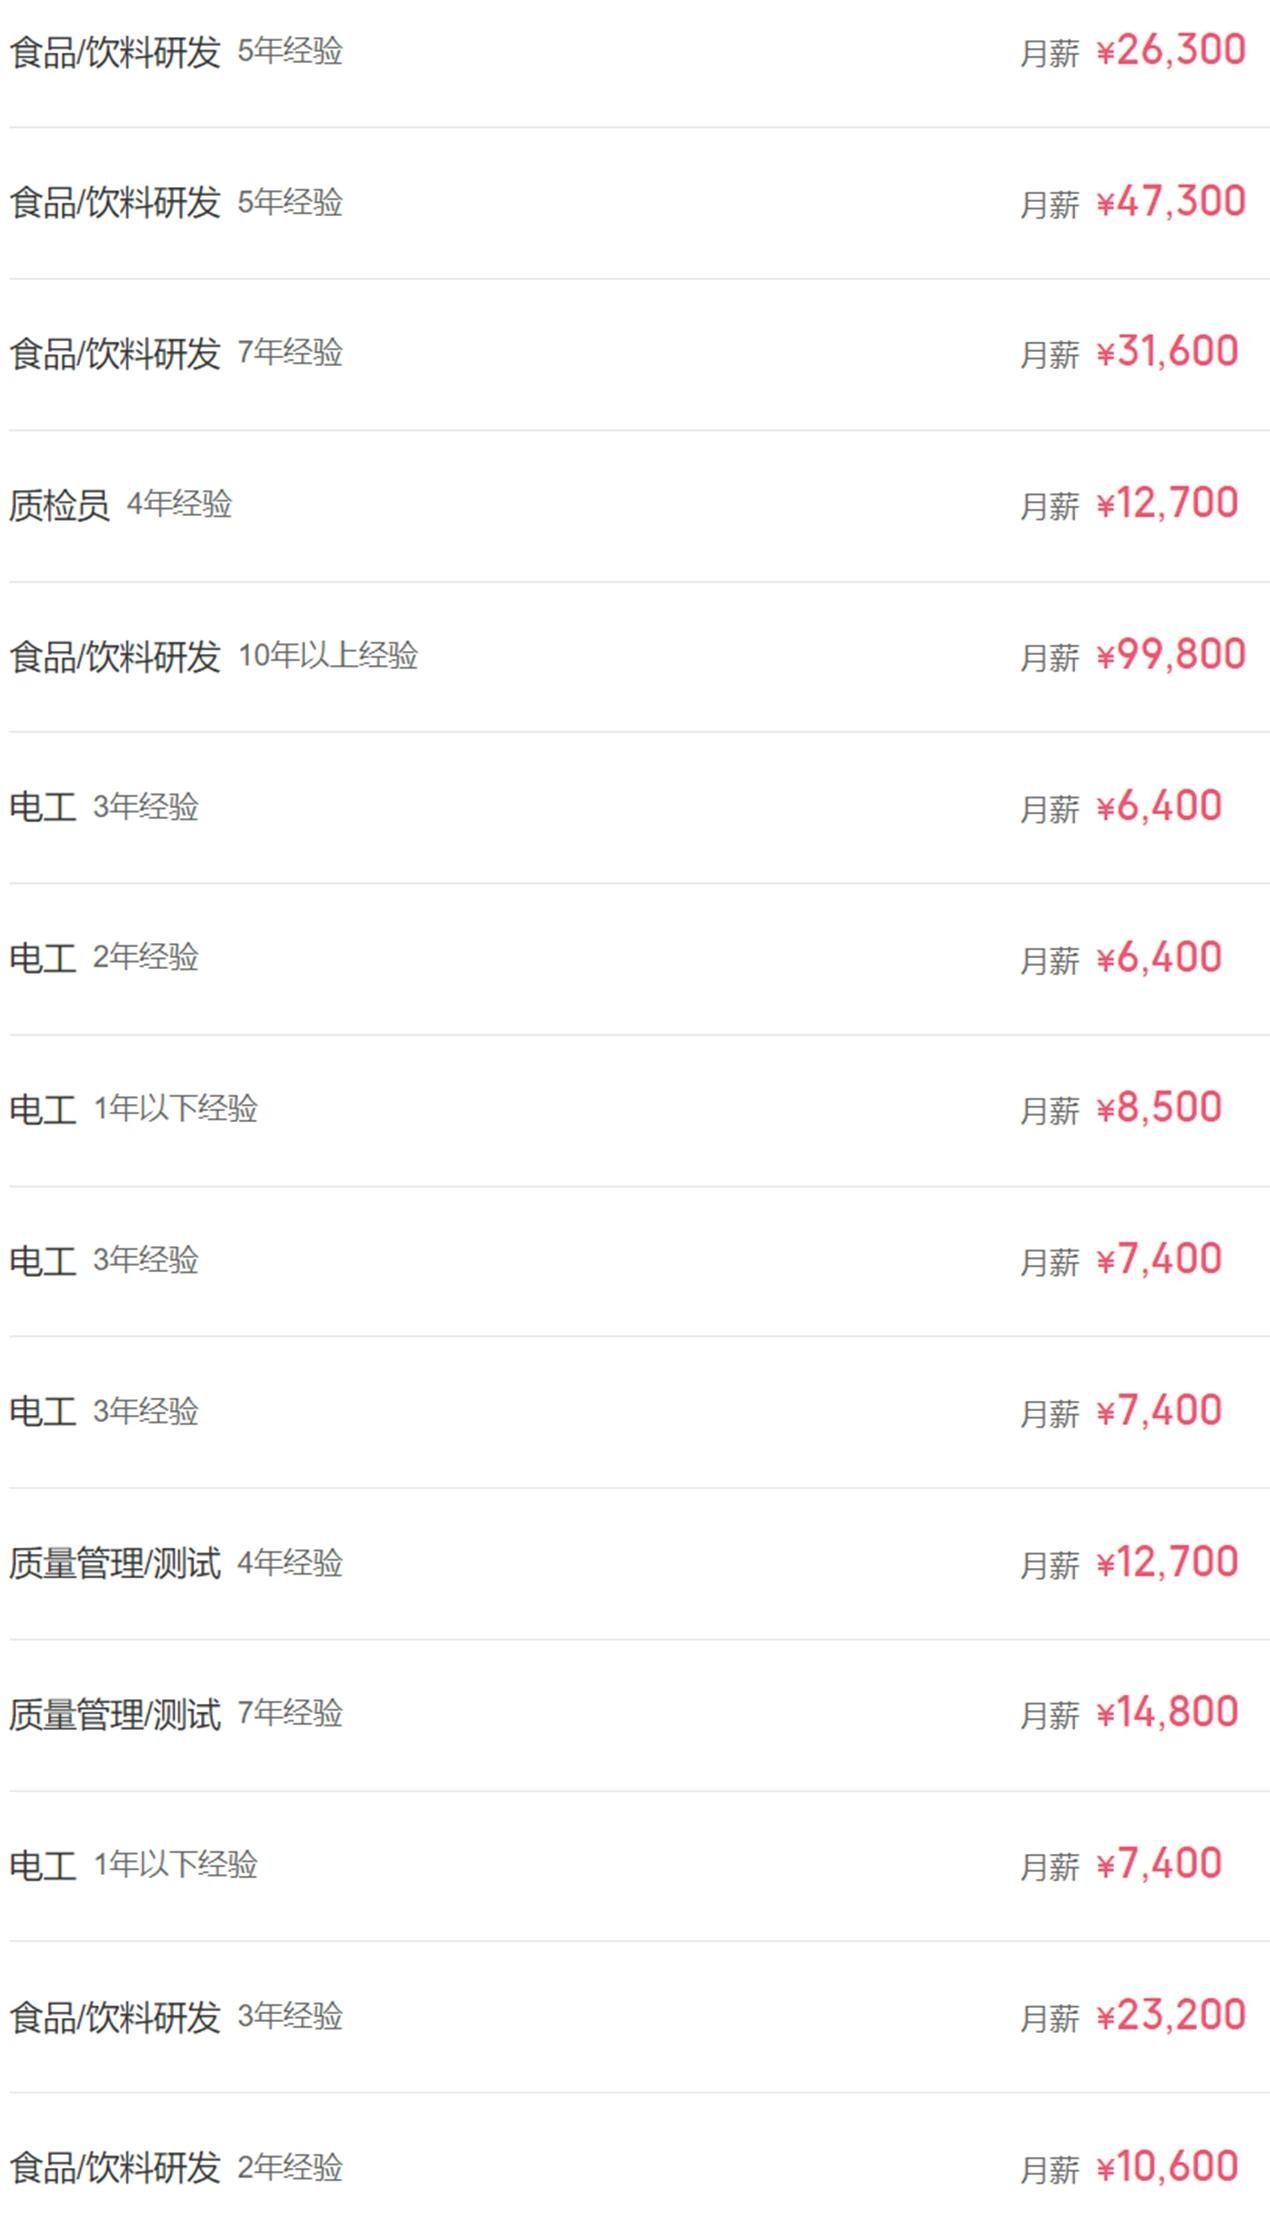Click 3年经验 label beside 食品/饮料研发
Screen dimensions: 1270x2223
pyautogui.click(x=290, y=2016)
